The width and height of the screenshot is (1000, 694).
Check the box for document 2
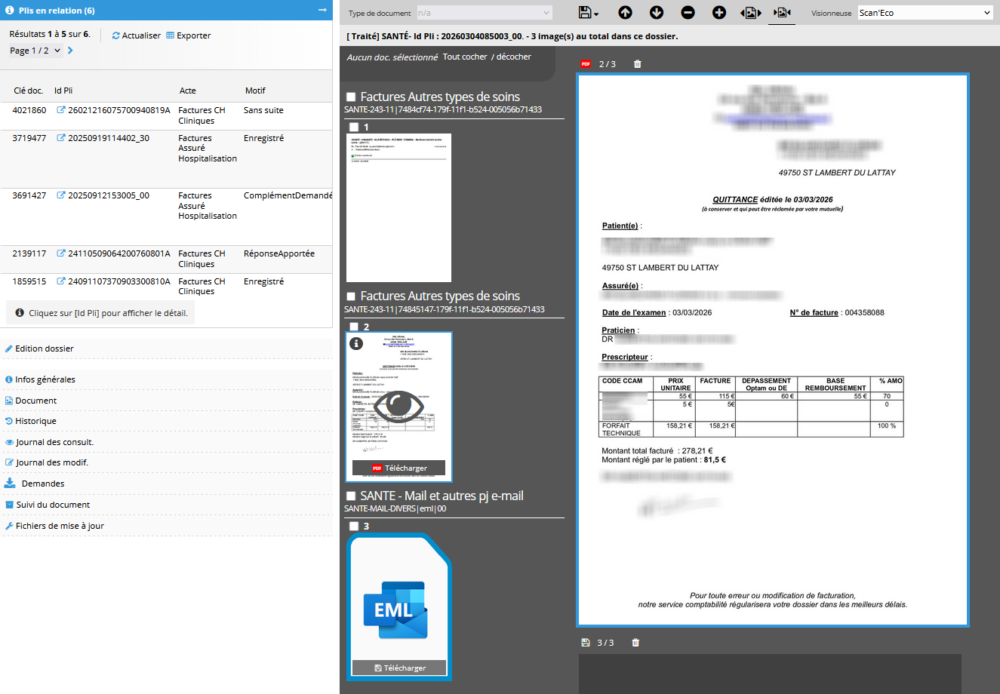(x=354, y=327)
